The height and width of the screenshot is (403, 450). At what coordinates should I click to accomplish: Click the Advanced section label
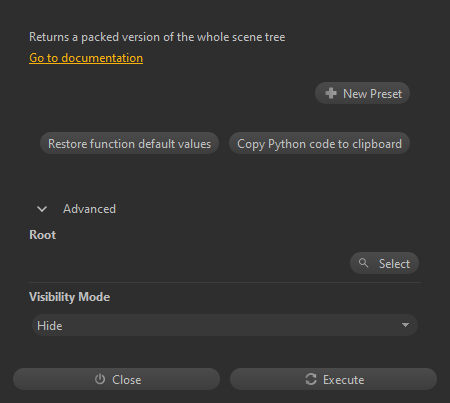click(89, 209)
